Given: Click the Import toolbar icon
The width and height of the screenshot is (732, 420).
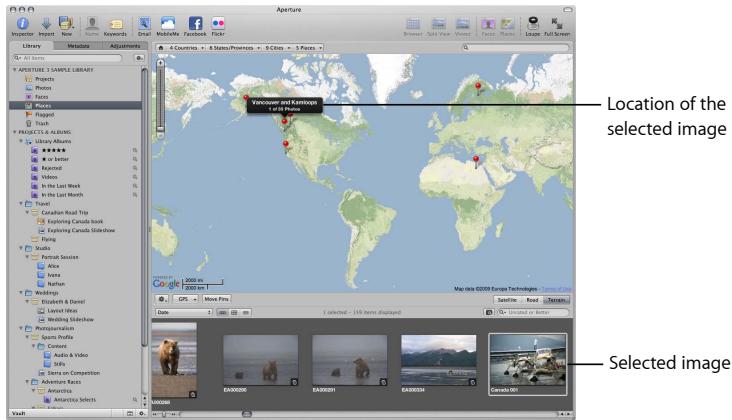Looking at the screenshot, I should tap(46, 23).
